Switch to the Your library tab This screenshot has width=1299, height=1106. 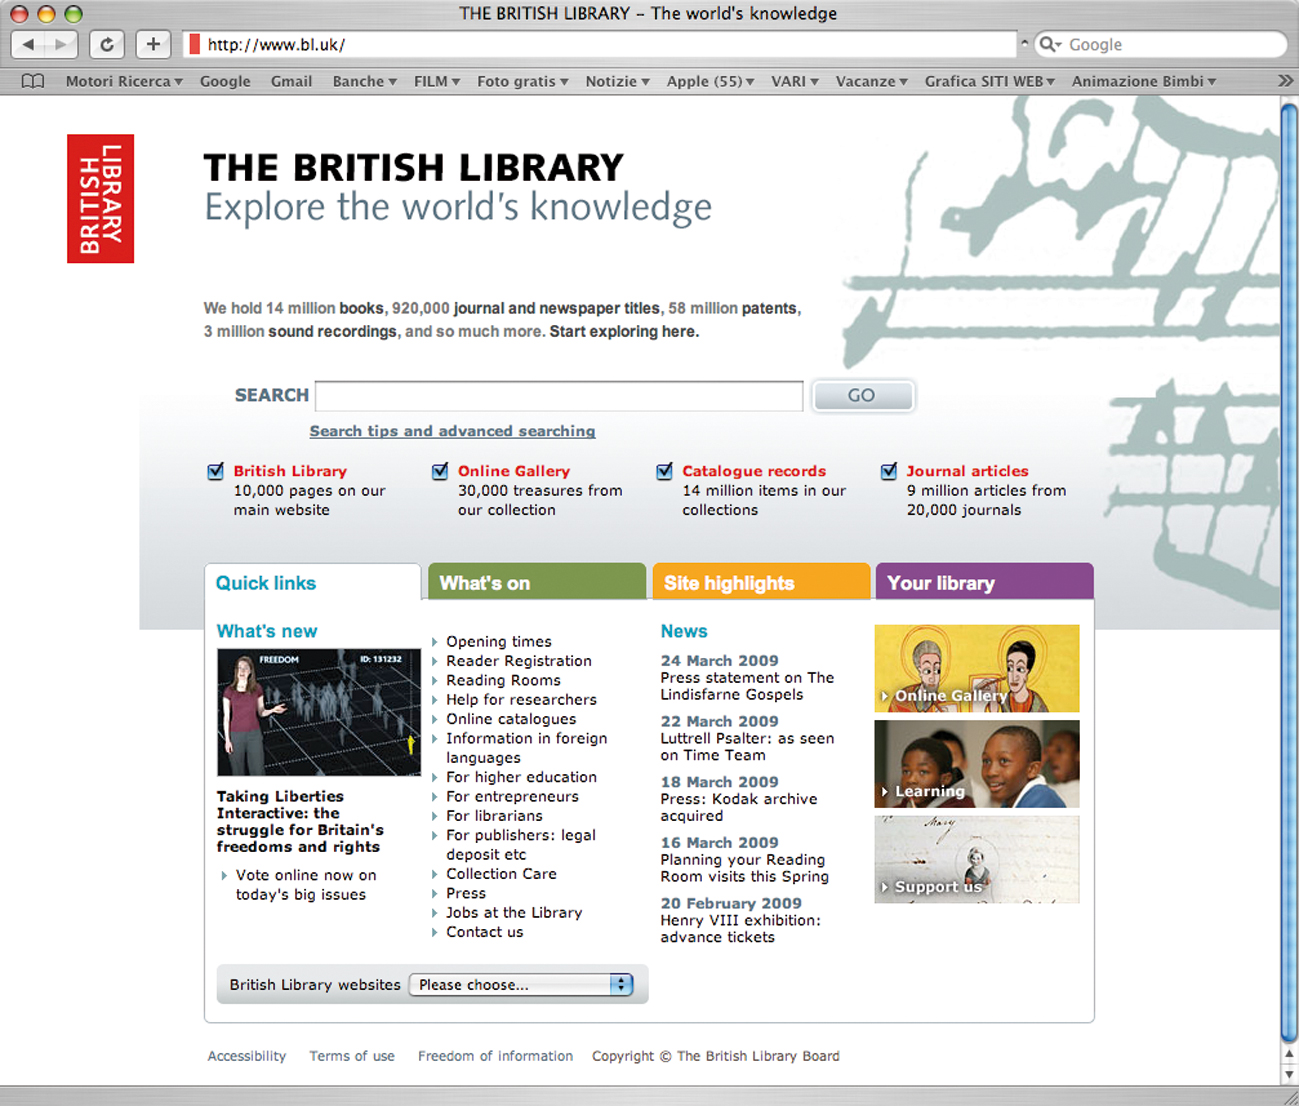(984, 582)
